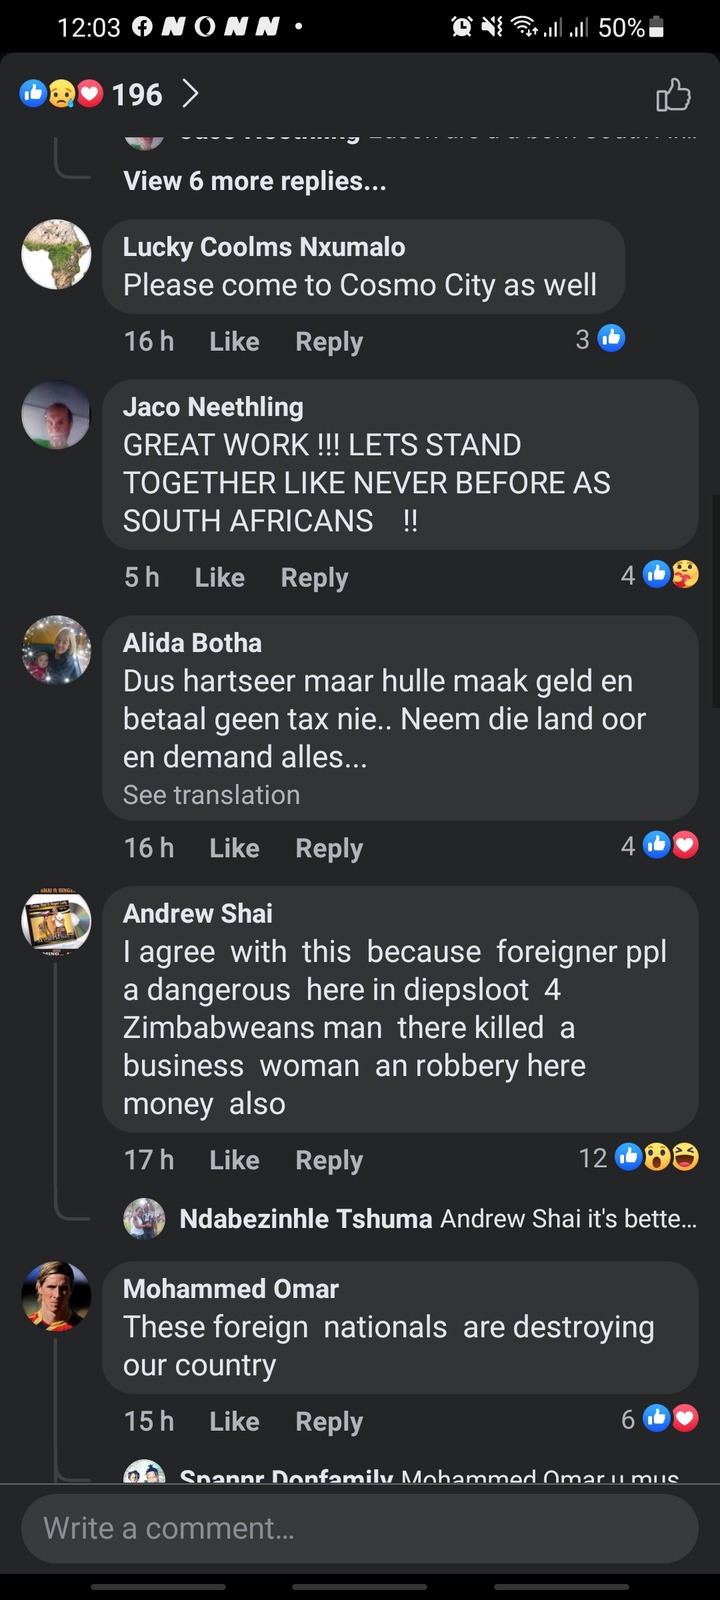Image resolution: width=720 pixels, height=1600 pixels.
Task: Open Lucky Coolms Nxumalo's profile picture
Action: click(x=57, y=255)
